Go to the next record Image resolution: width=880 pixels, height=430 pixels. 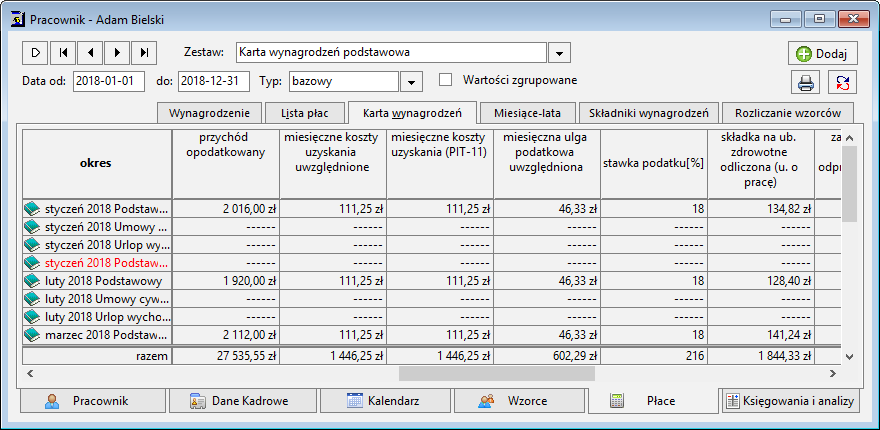(x=118, y=52)
